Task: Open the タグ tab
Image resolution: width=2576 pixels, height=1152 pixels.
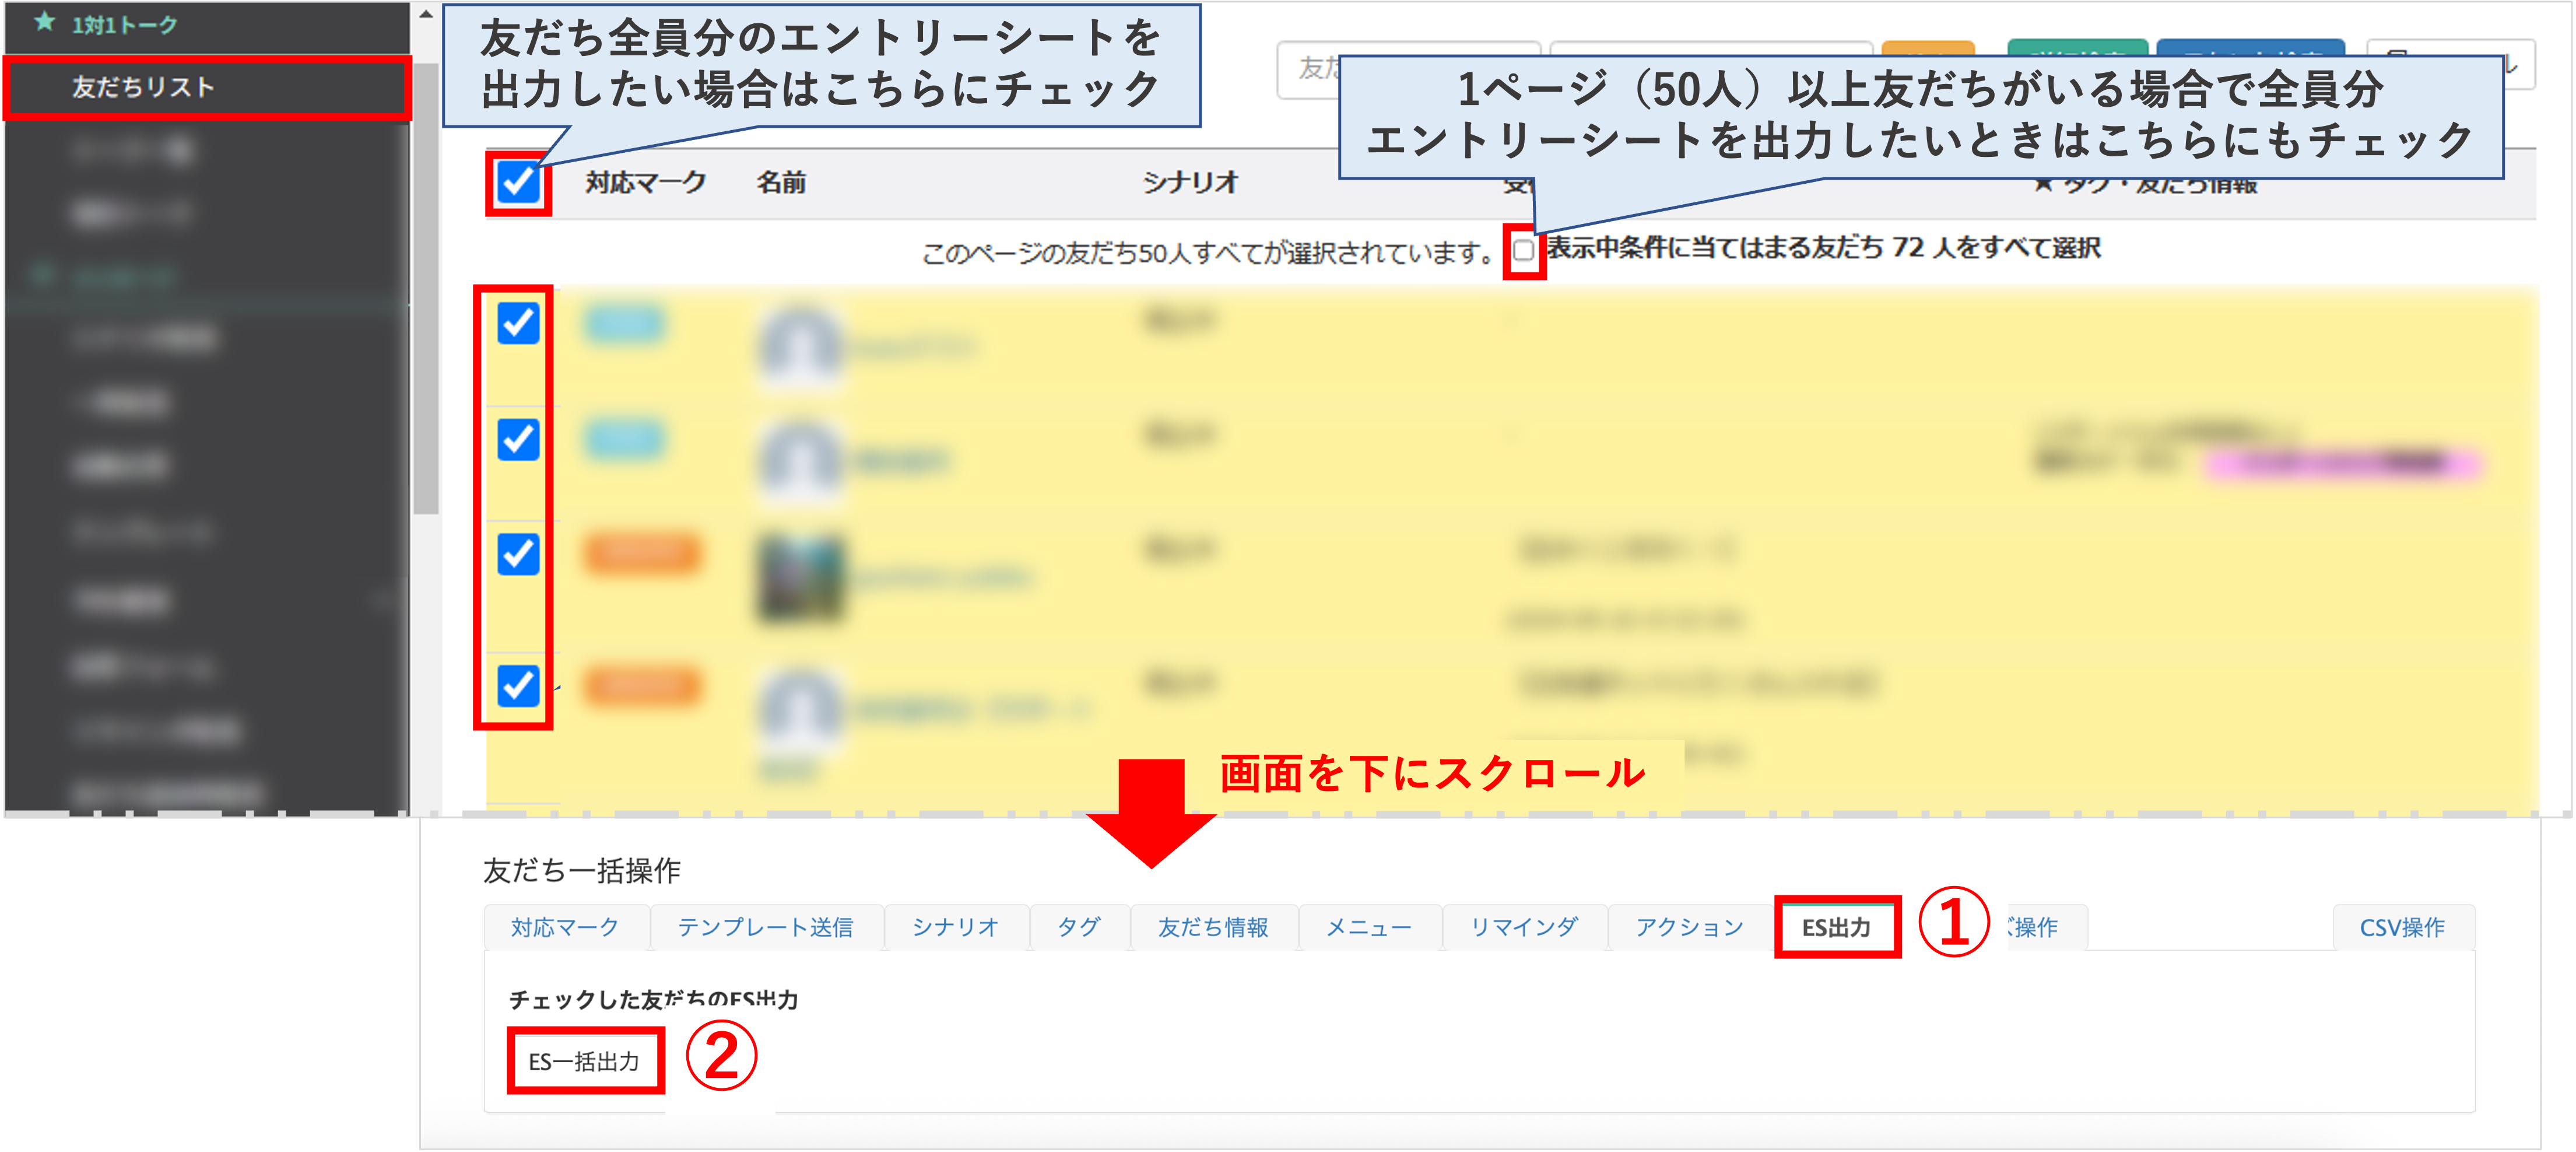Action: click(1078, 927)
